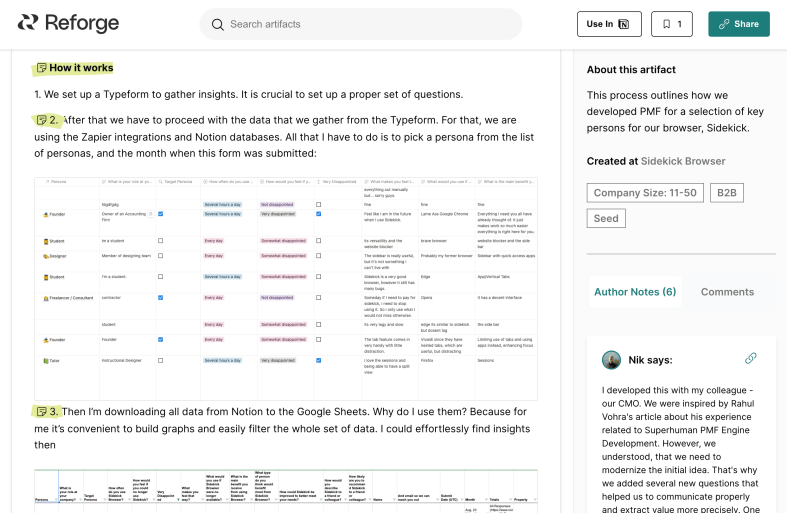
Task: Click the Reforge logo
Action: point(68,24)
